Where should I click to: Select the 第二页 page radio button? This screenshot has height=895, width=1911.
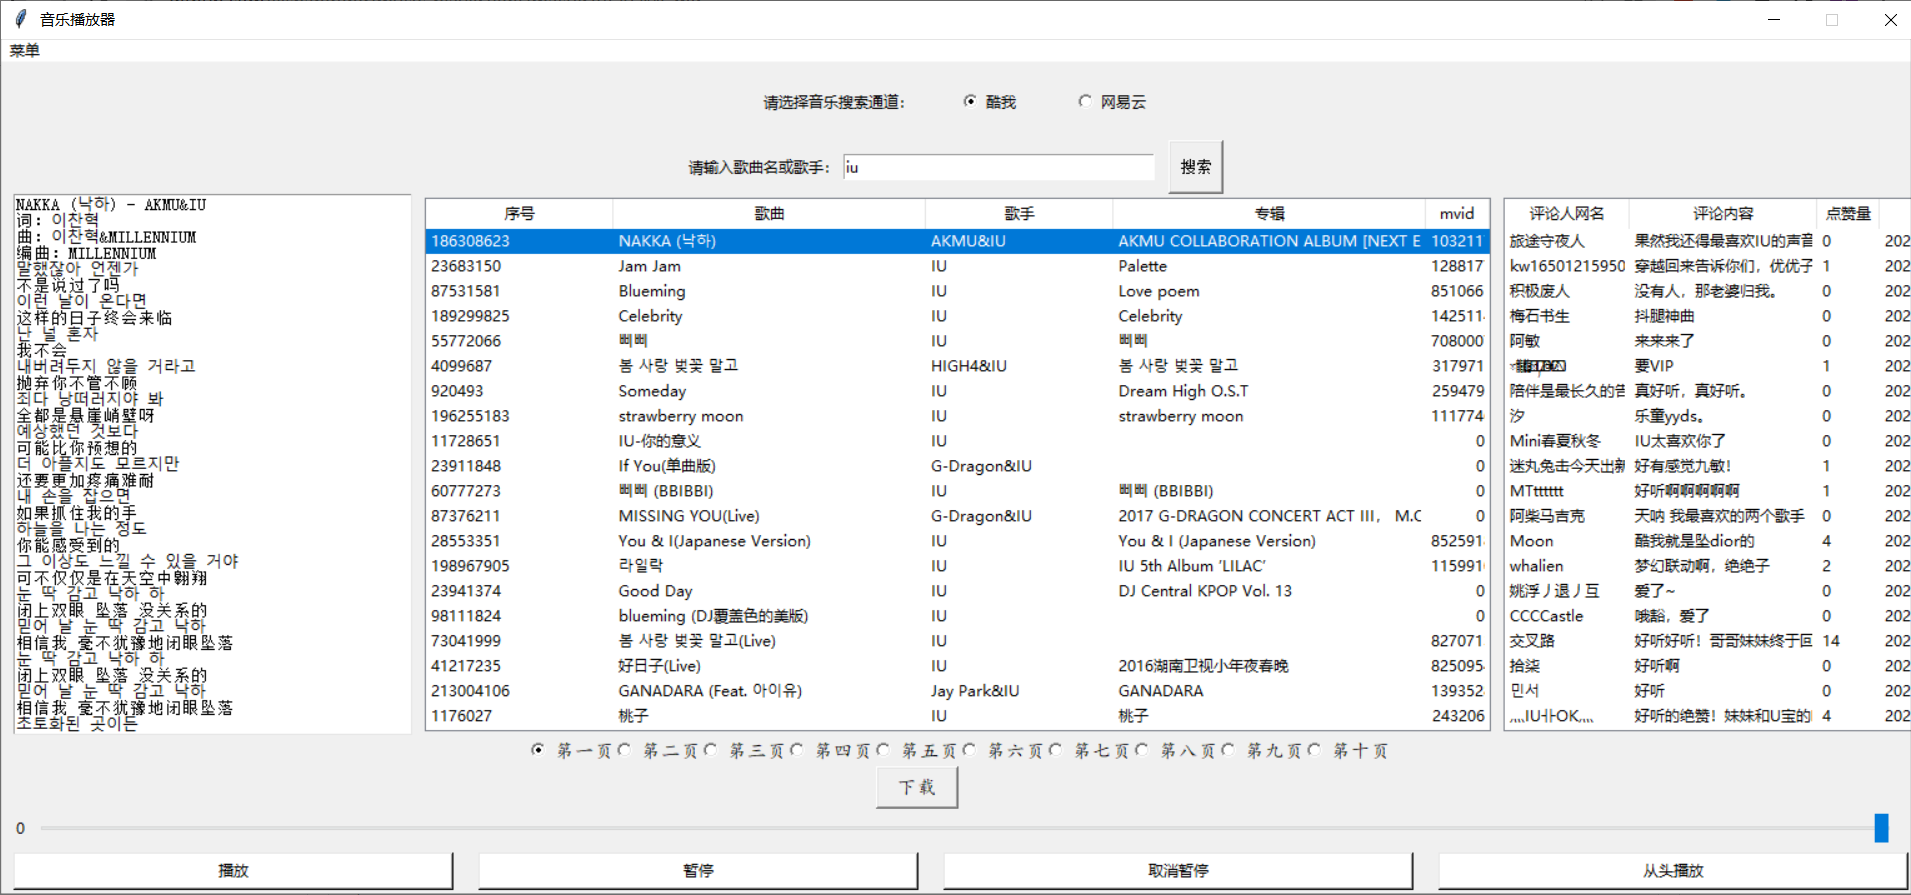pos(658,750)
